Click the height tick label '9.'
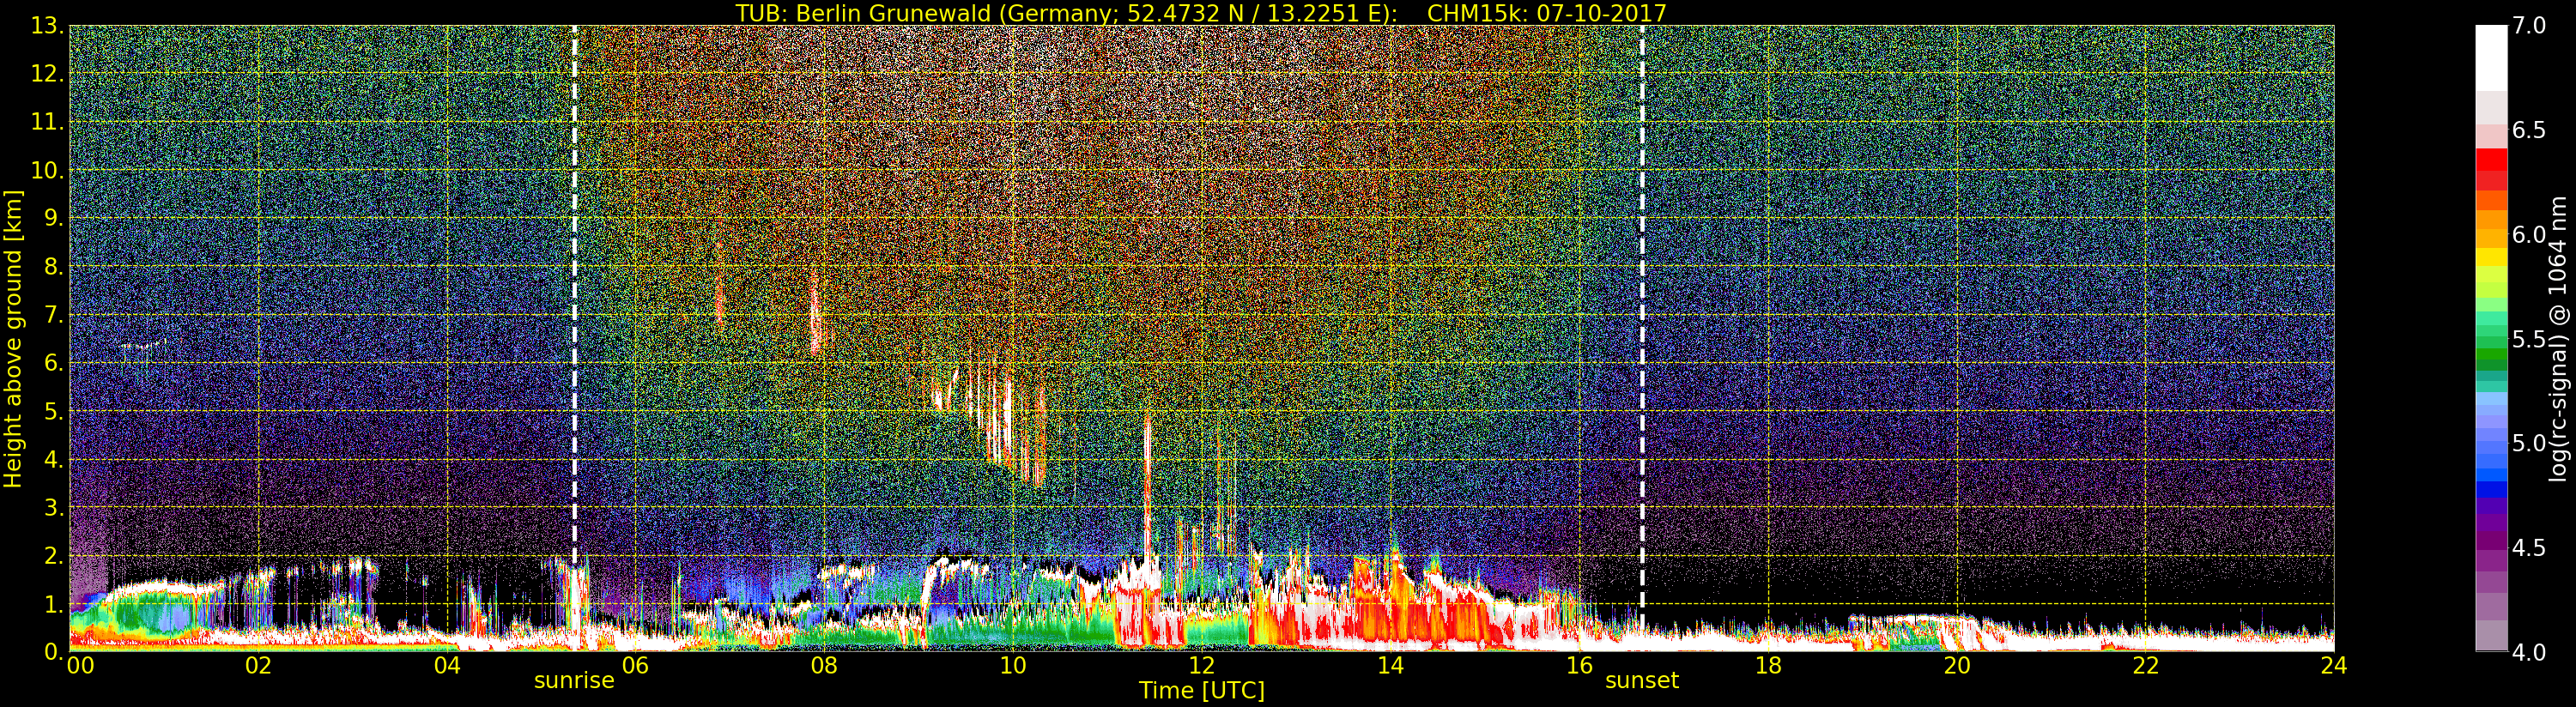The width and height of the screenshot is (2576, 707). 53,218
